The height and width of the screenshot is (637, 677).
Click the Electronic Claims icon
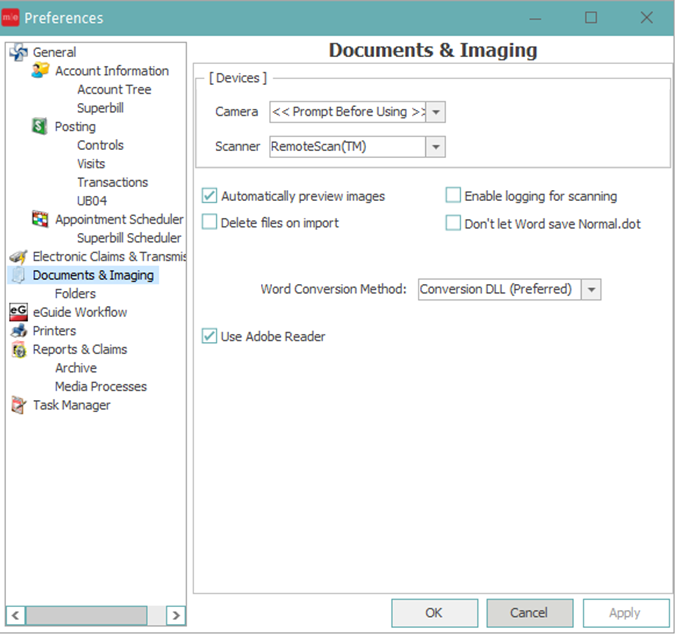click(x=18, y=257)
